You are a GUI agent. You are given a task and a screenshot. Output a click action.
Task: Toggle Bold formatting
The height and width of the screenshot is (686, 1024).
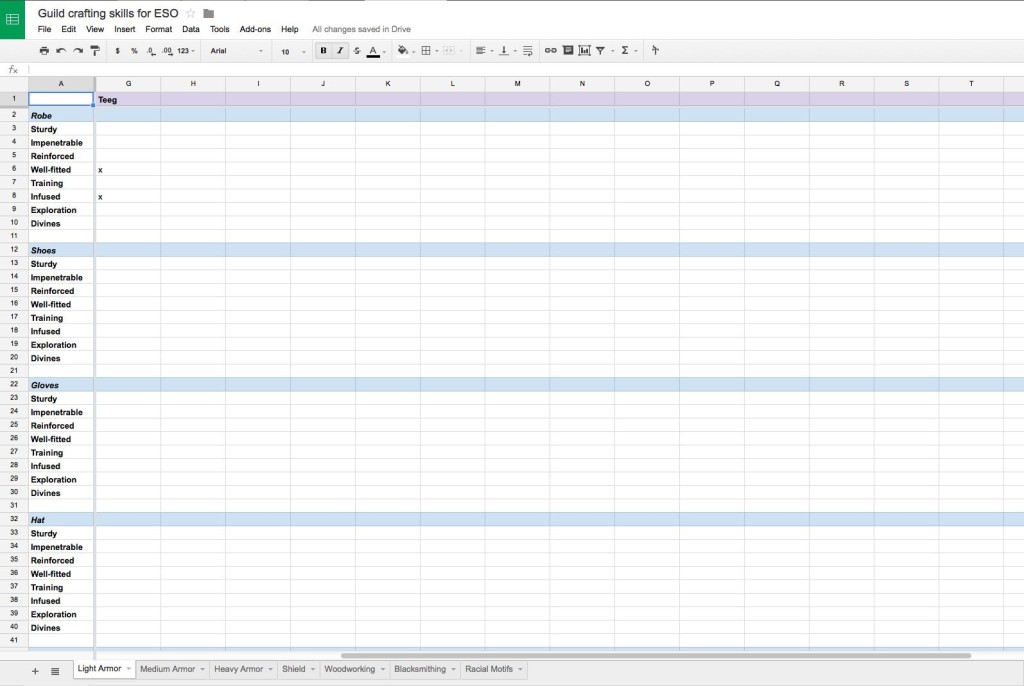[323, 51]
